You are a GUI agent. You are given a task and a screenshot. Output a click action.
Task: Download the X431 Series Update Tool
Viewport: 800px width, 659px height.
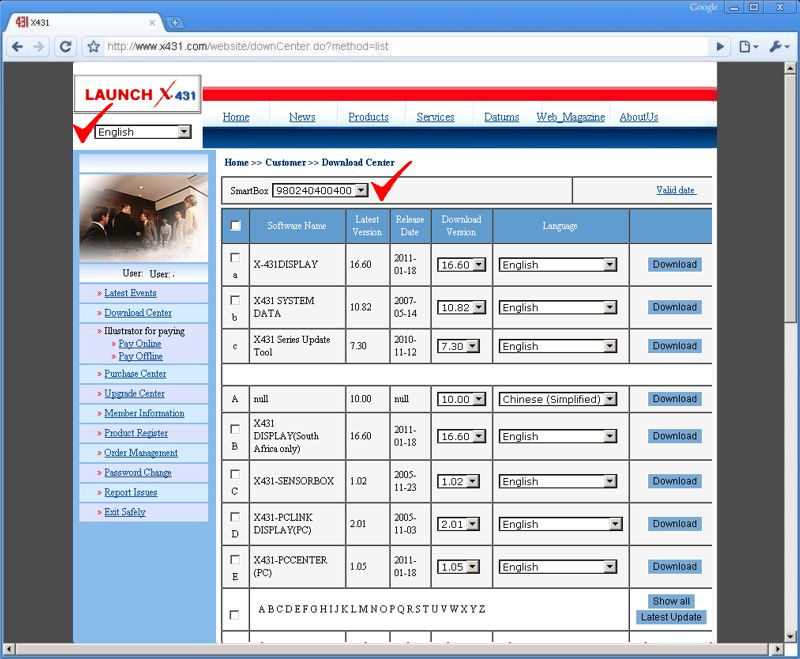pos(674,346)
